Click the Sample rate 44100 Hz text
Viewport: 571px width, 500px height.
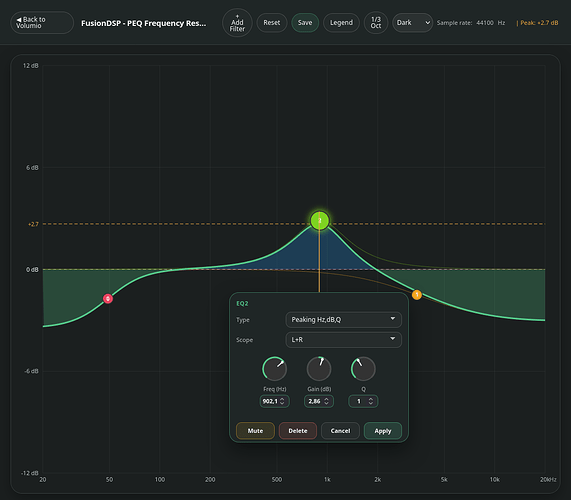coord(471,23)
